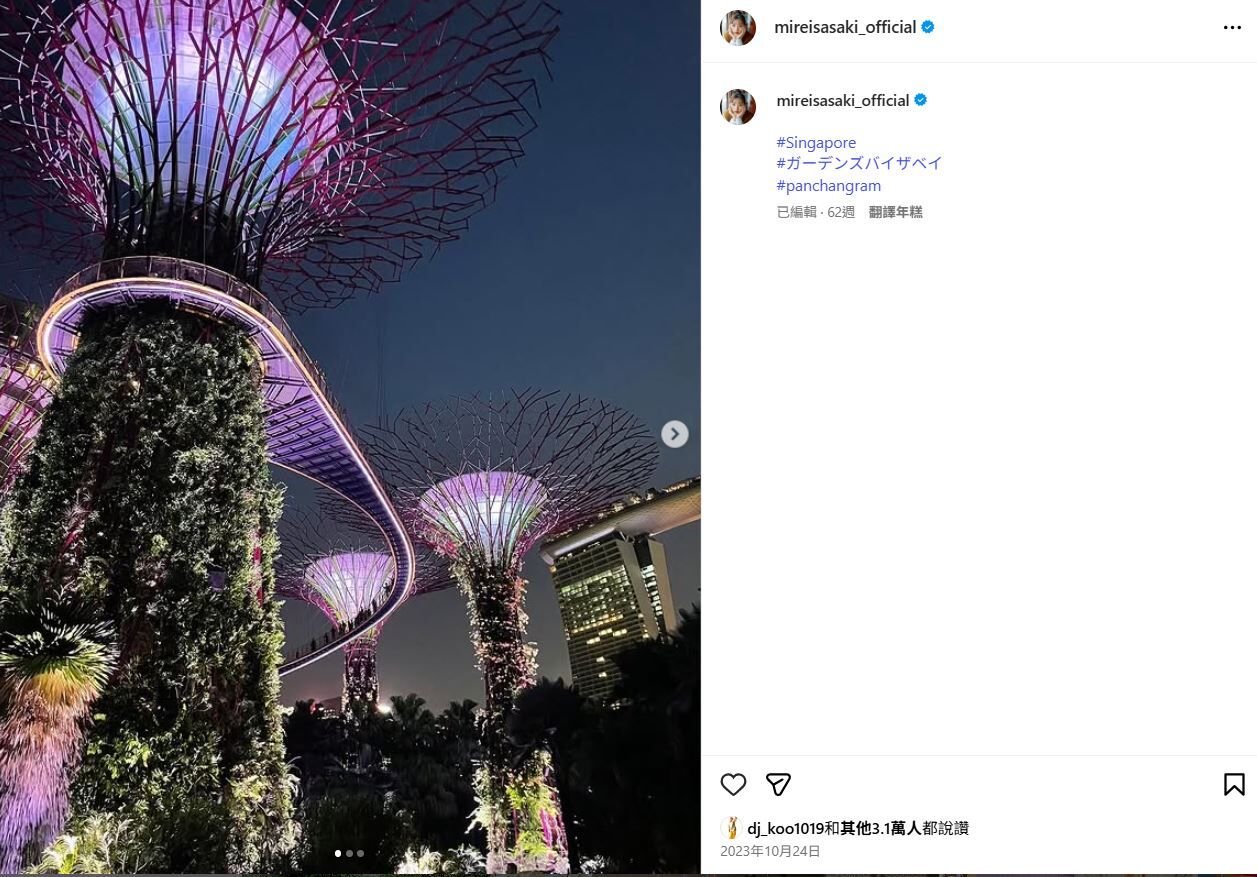Save the post with the bookmark icon
The height and width of the screenshot is (877, 1257).
pos(1234,785)
